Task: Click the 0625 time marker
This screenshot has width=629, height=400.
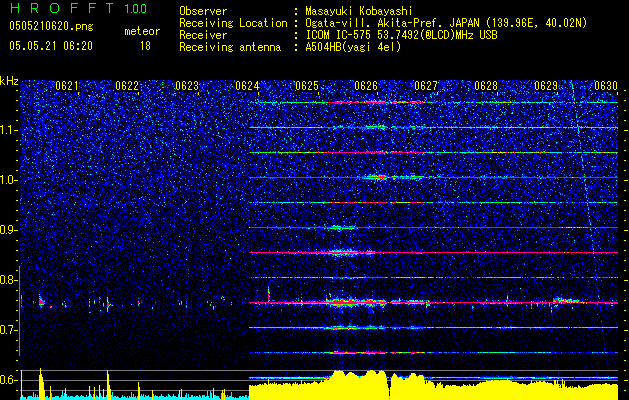Action: tap(306, 86)
